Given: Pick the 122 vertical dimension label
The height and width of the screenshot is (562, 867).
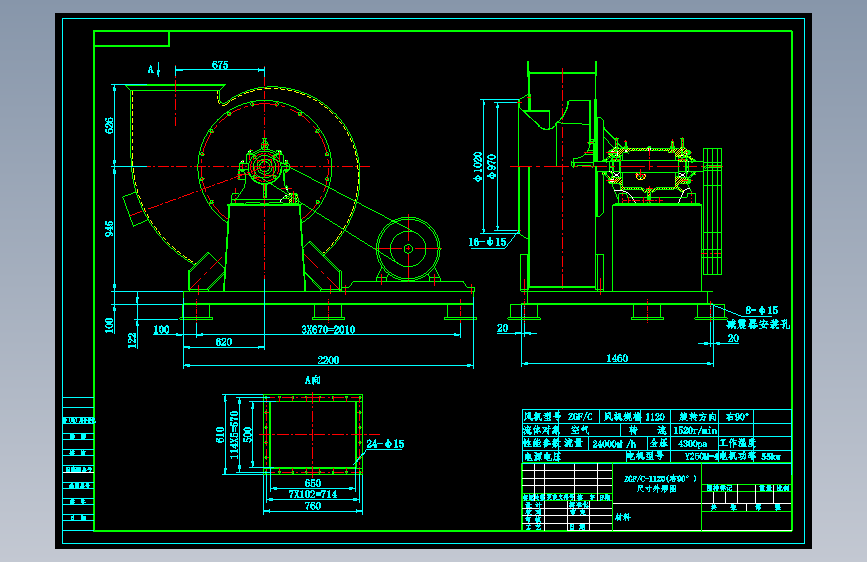Looking at the screenshot, I should [132, 340].
